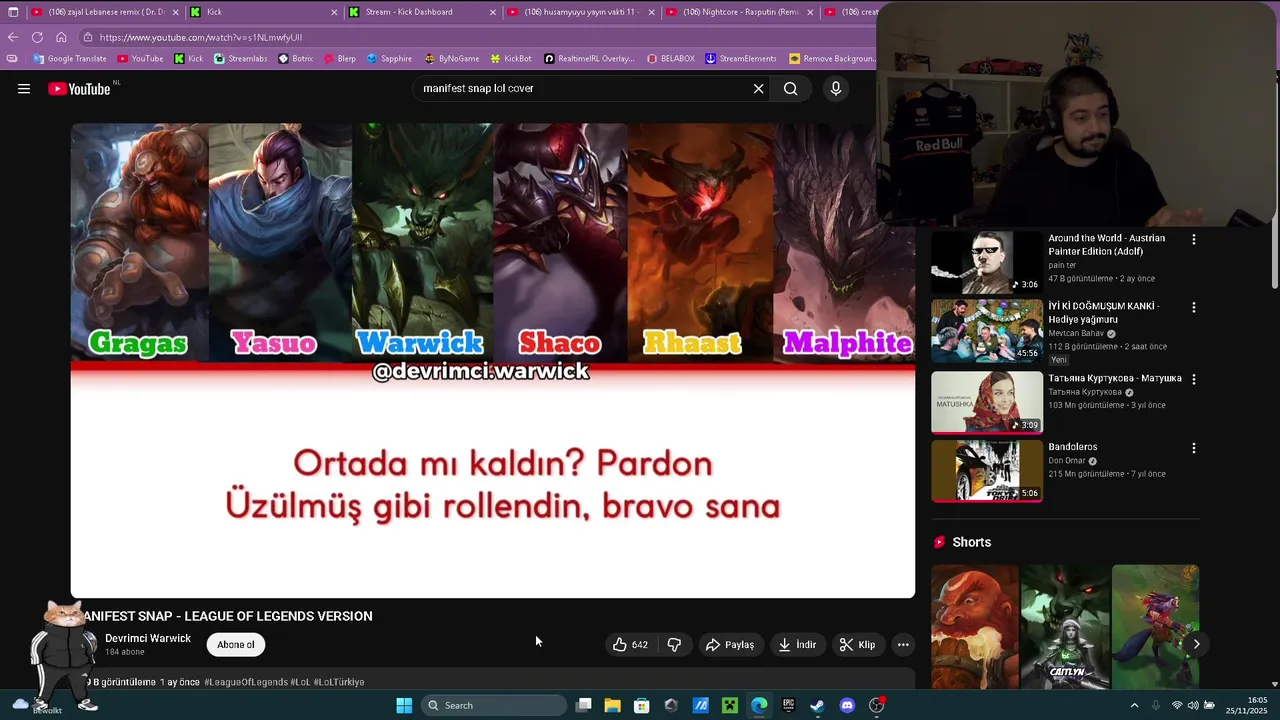Viewport: 1280px width, 720px height.
Task: Open options menu for İYİ Kİ DOĞMUŞUM video
Action: tap(1193, 308)
